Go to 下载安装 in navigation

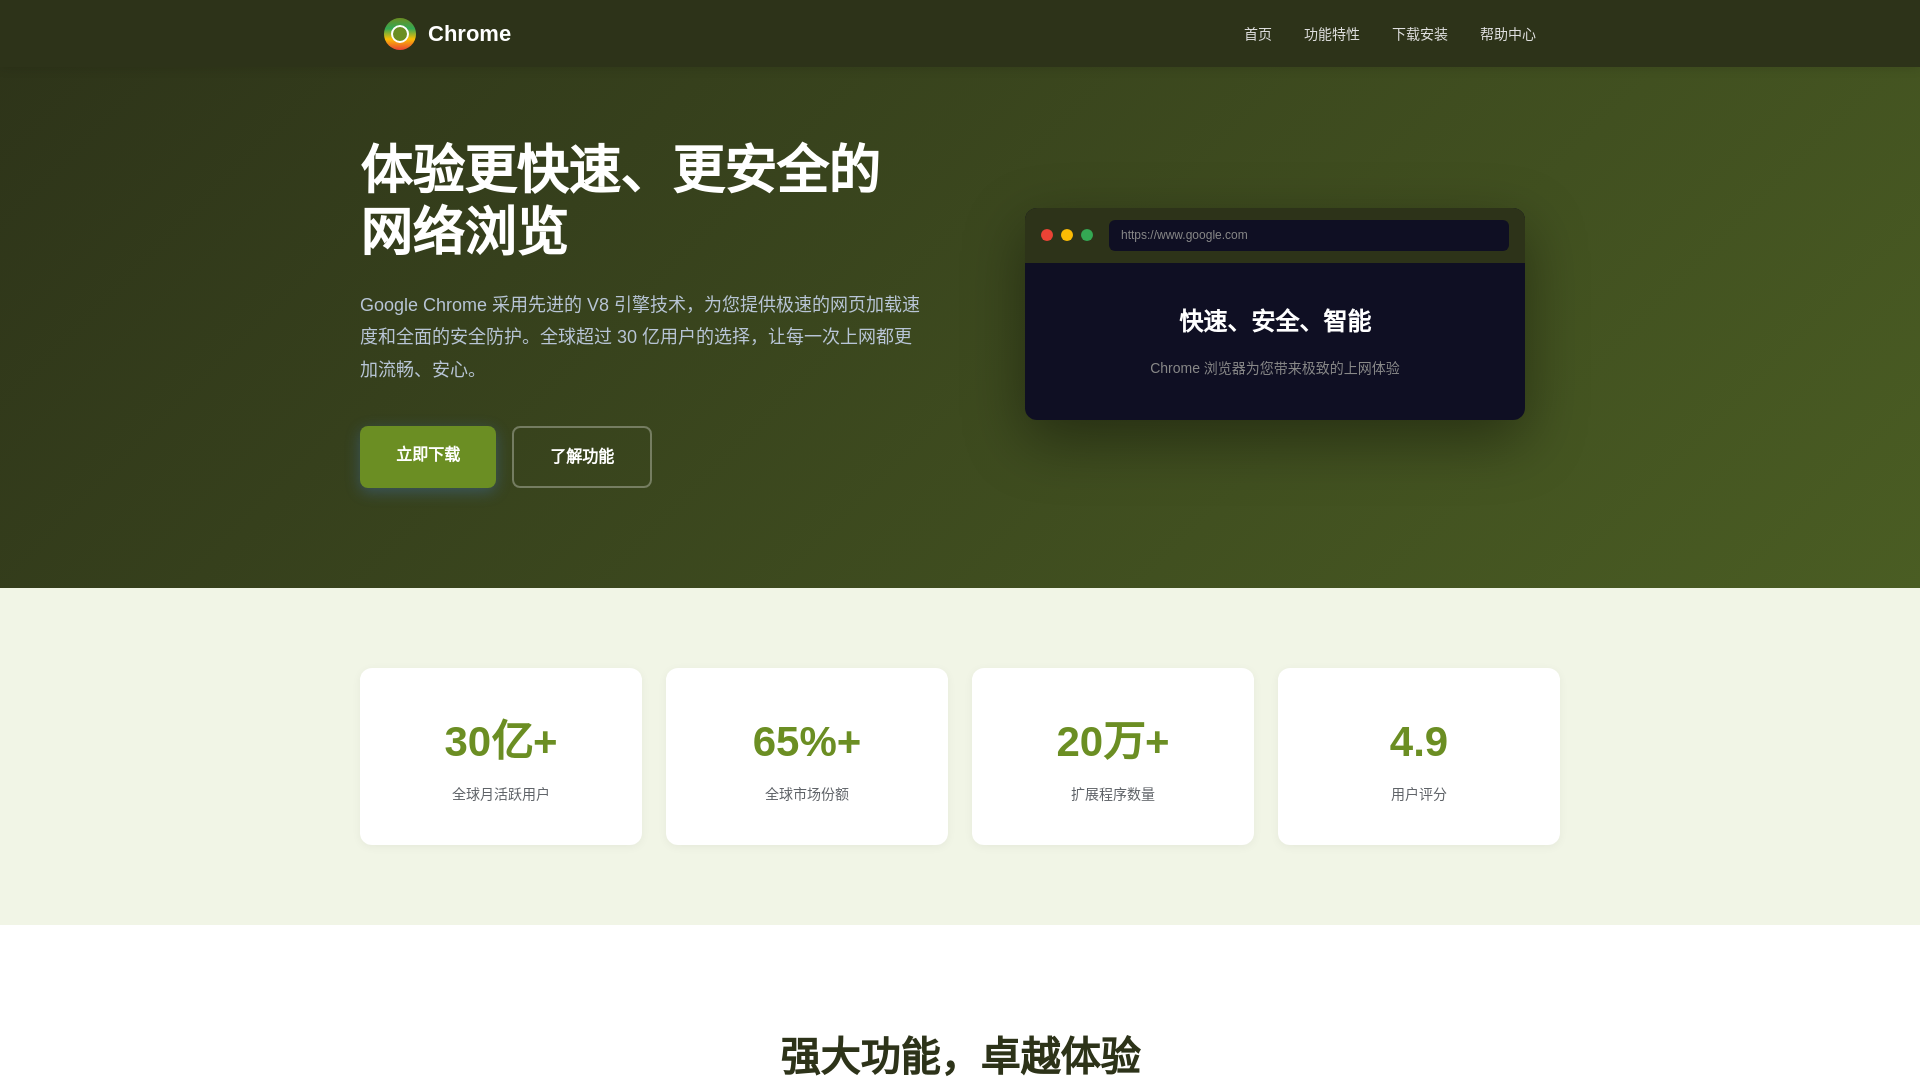click(1420, 34)
